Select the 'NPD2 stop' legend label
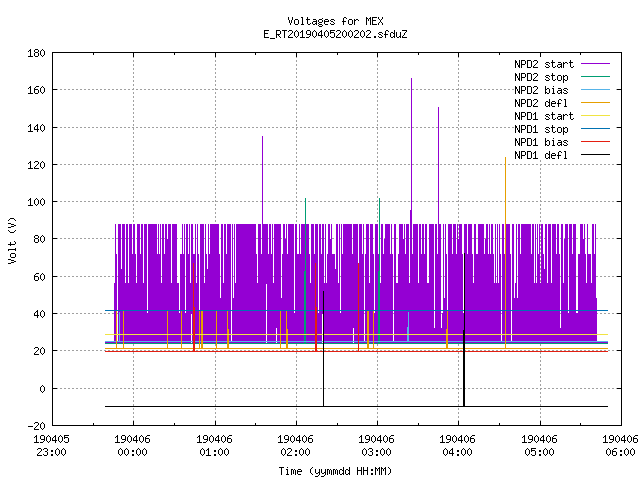640x480 pixels. [541, 77]
